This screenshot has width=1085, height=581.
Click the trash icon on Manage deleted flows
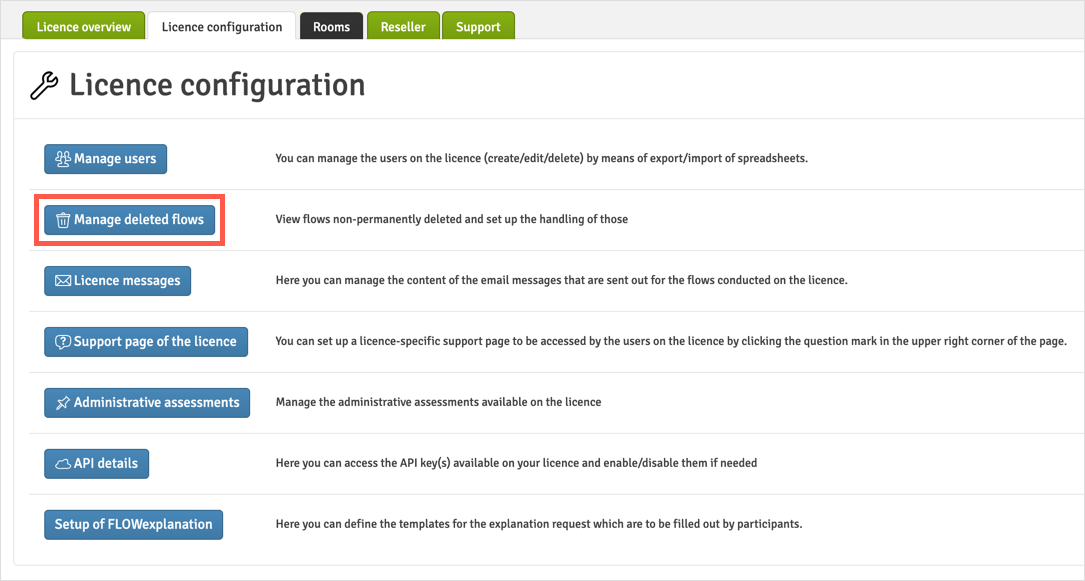coord(63,220)
